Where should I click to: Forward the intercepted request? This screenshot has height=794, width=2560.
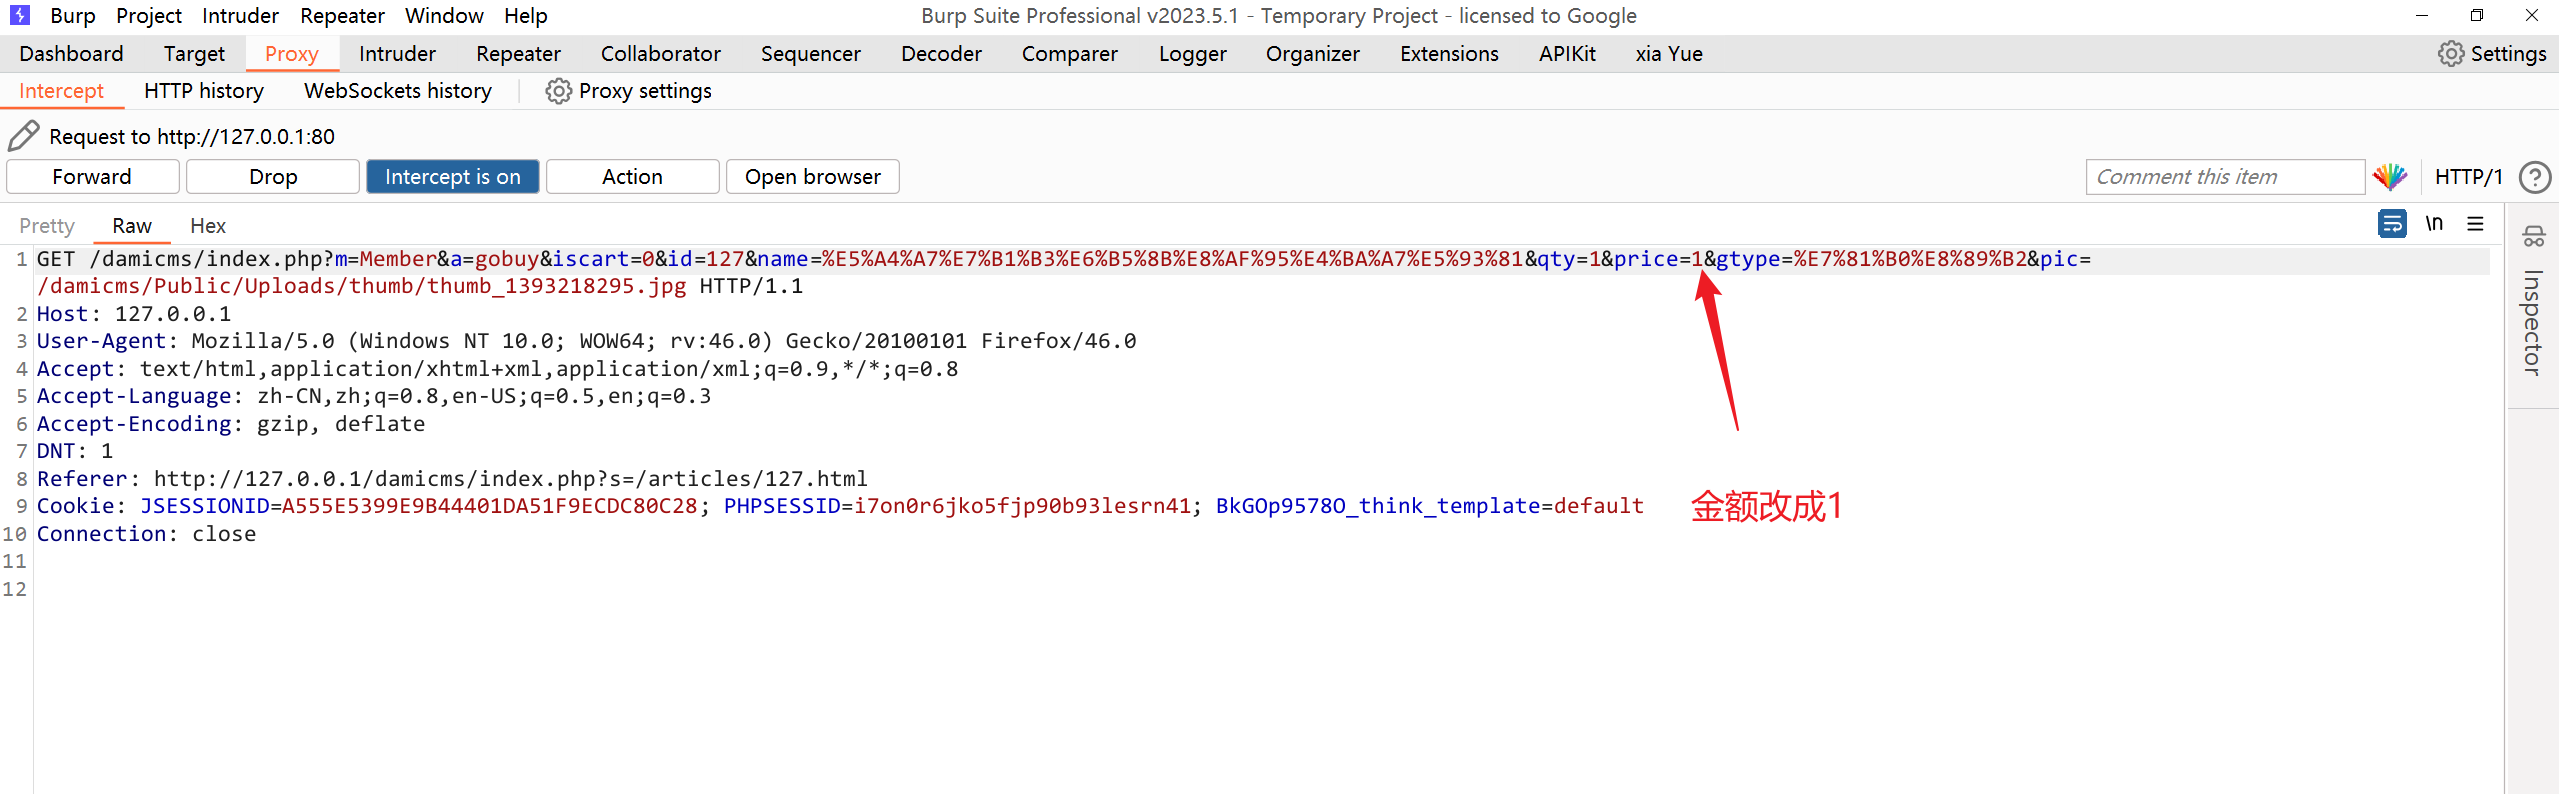(92, 177)
